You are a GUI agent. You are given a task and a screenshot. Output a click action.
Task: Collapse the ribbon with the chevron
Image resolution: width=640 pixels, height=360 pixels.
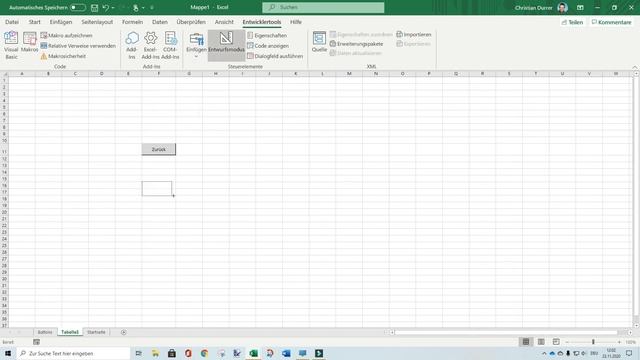pyautogui.click(x=635, y=67)
